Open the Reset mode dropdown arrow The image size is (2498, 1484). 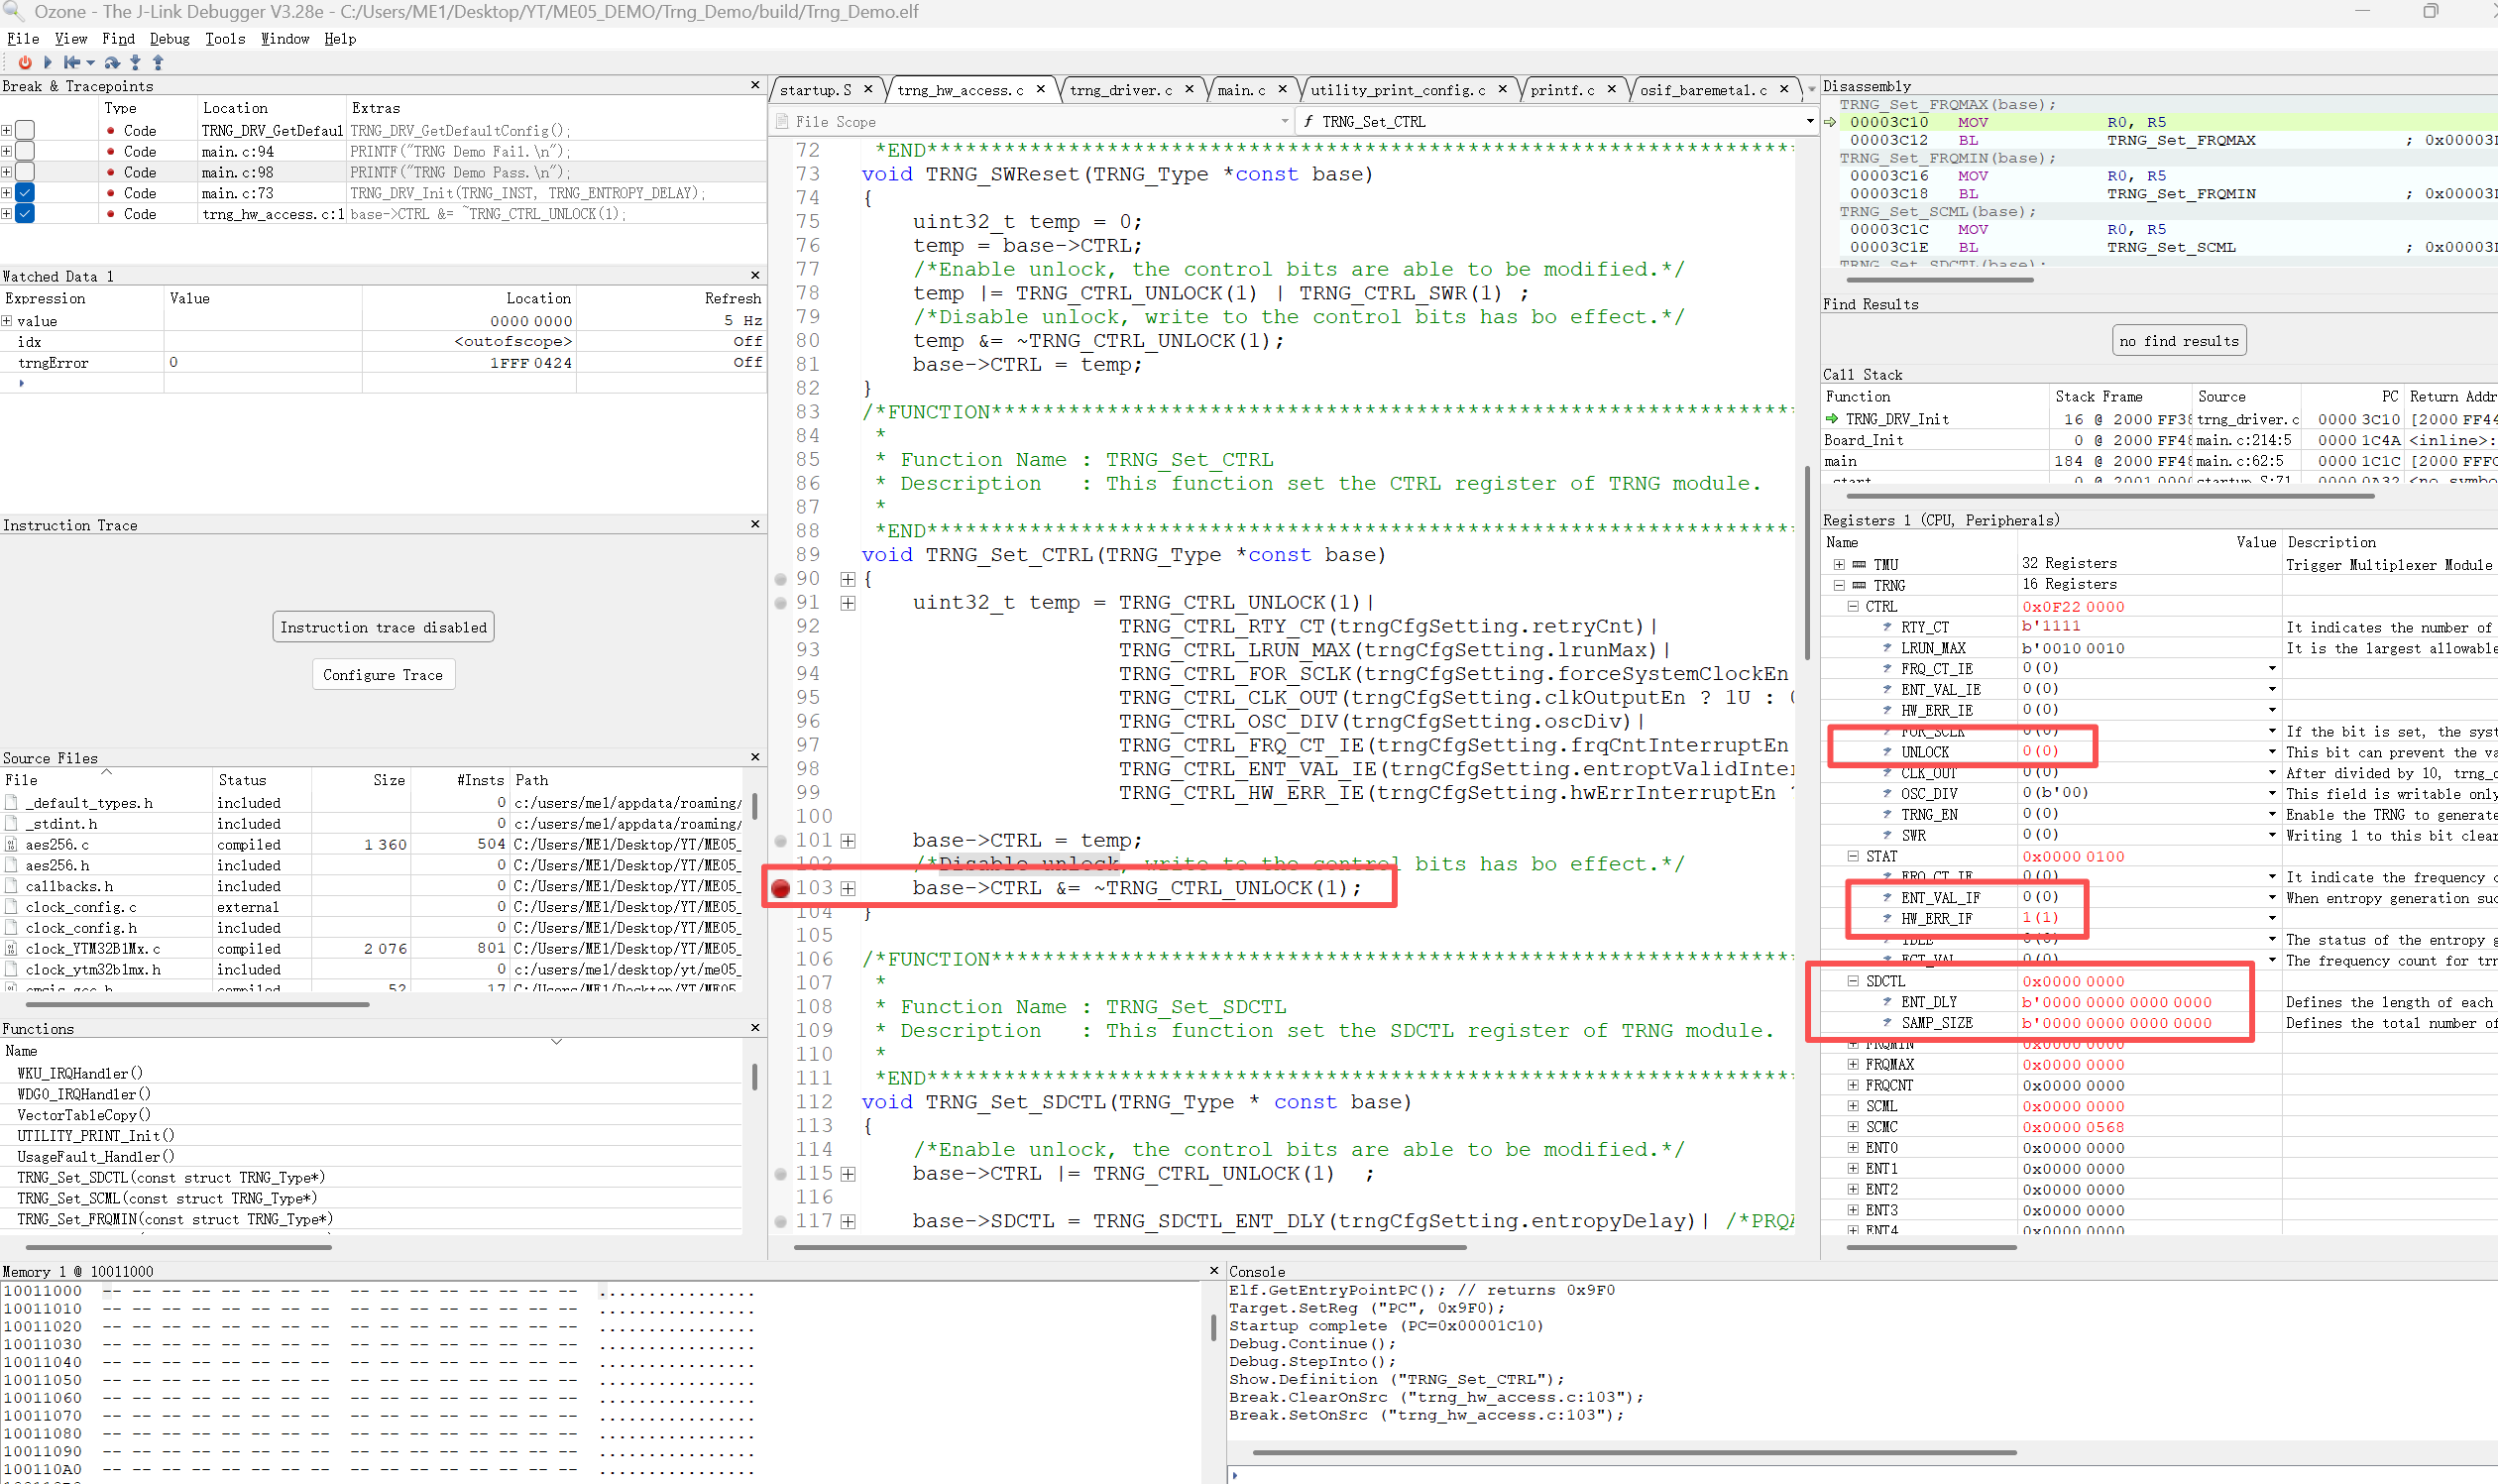click(90, 63)
